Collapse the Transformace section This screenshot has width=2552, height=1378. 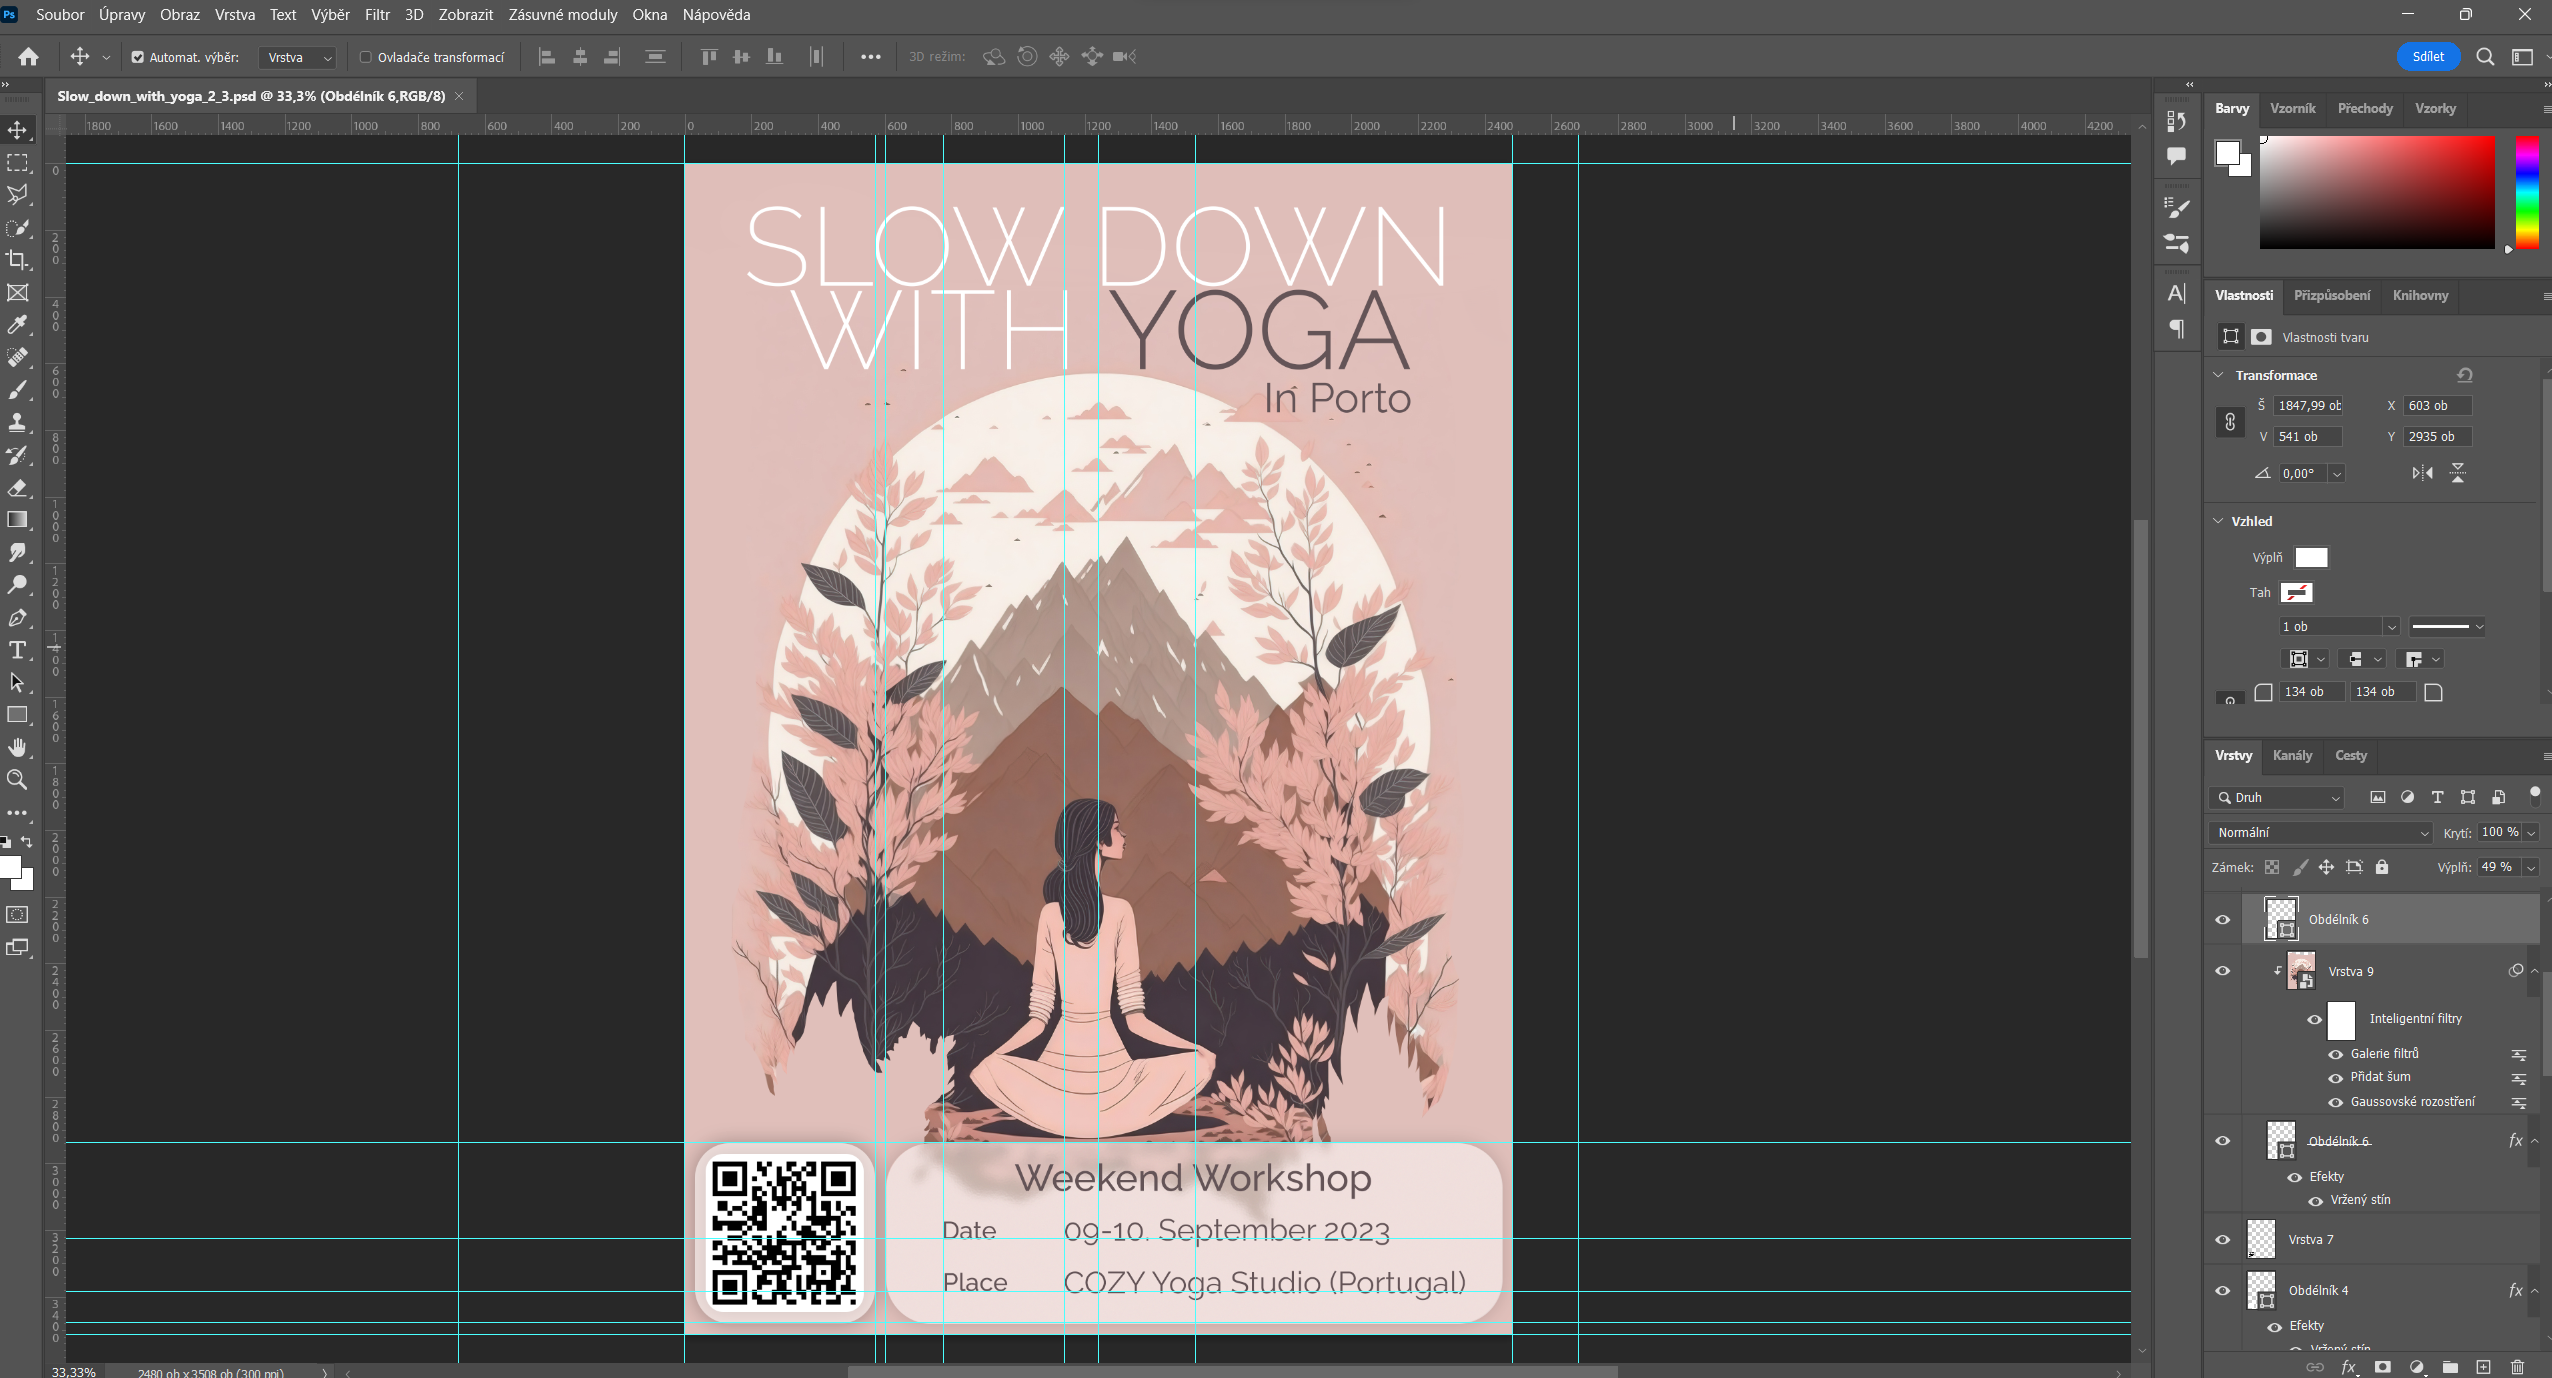click(x=2218, y=375)
